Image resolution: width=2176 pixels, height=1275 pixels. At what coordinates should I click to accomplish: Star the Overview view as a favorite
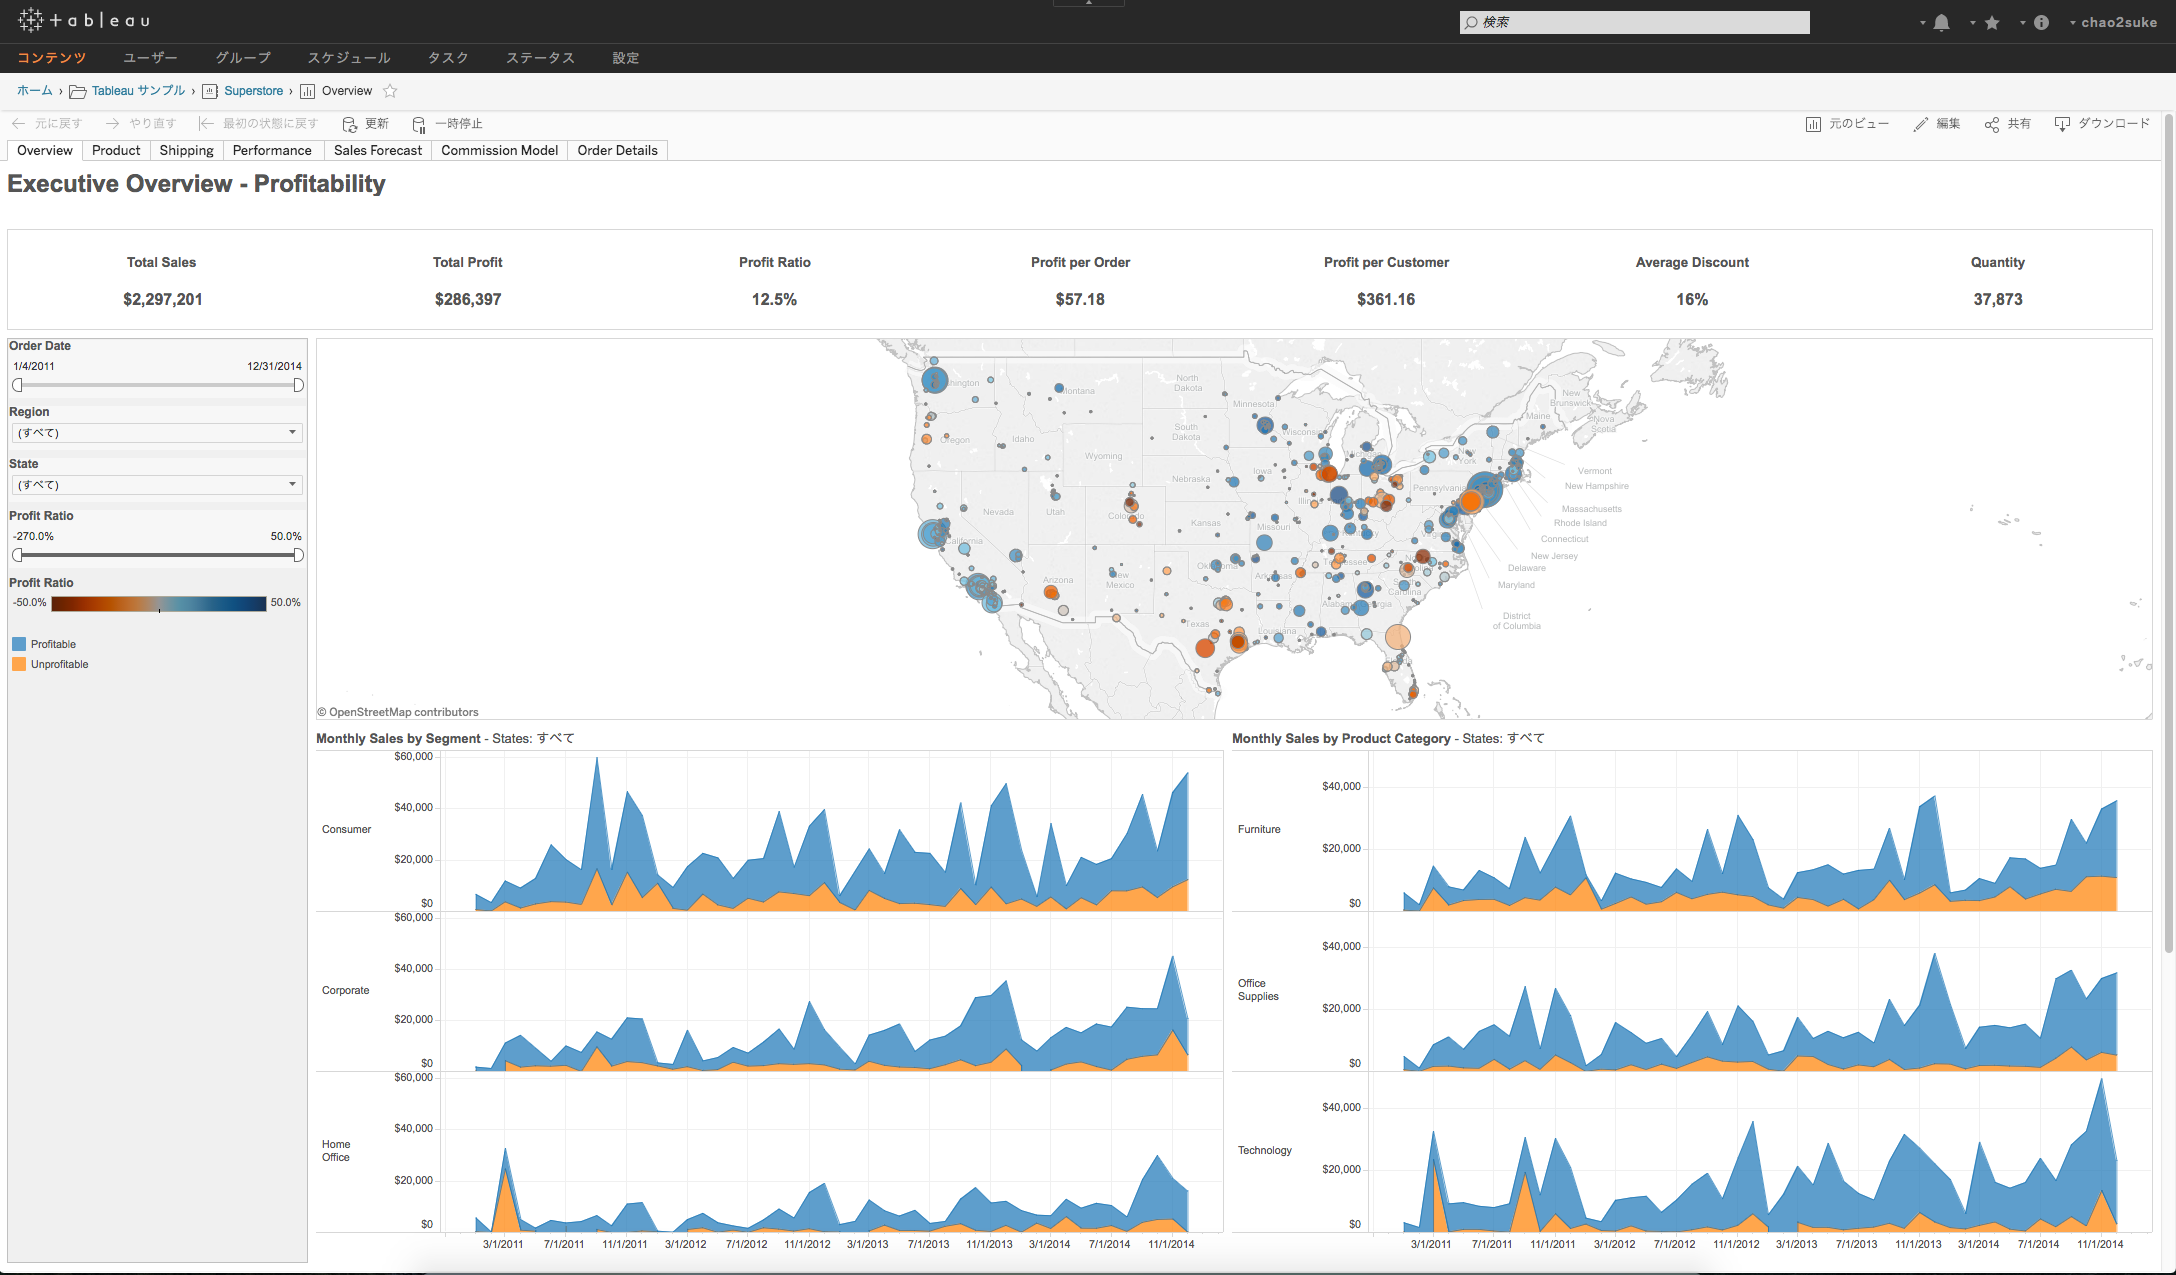390,91
